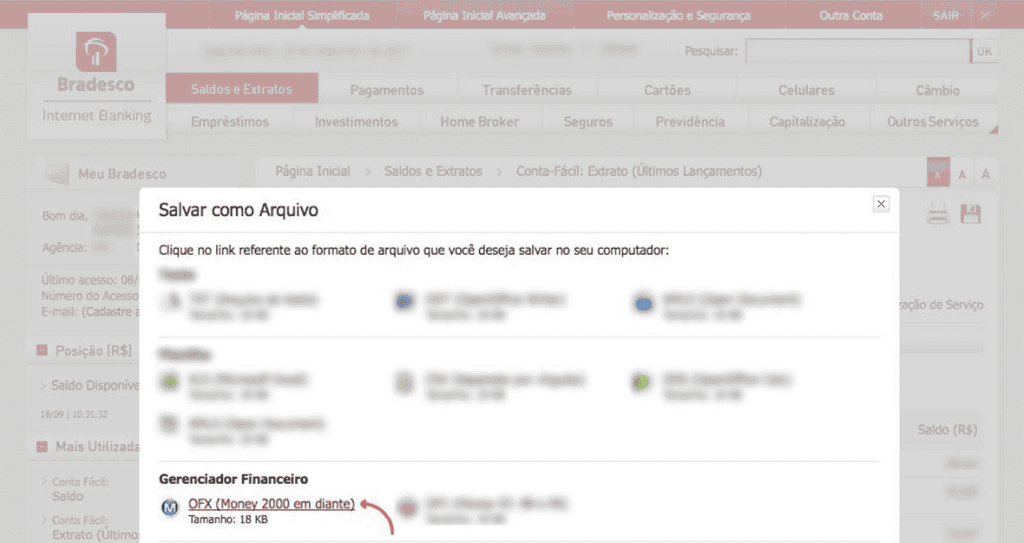The width and height of the screenshot is (1024, 543).
Task: Open the Previdência menu
Action: click(x=690, y=122)
